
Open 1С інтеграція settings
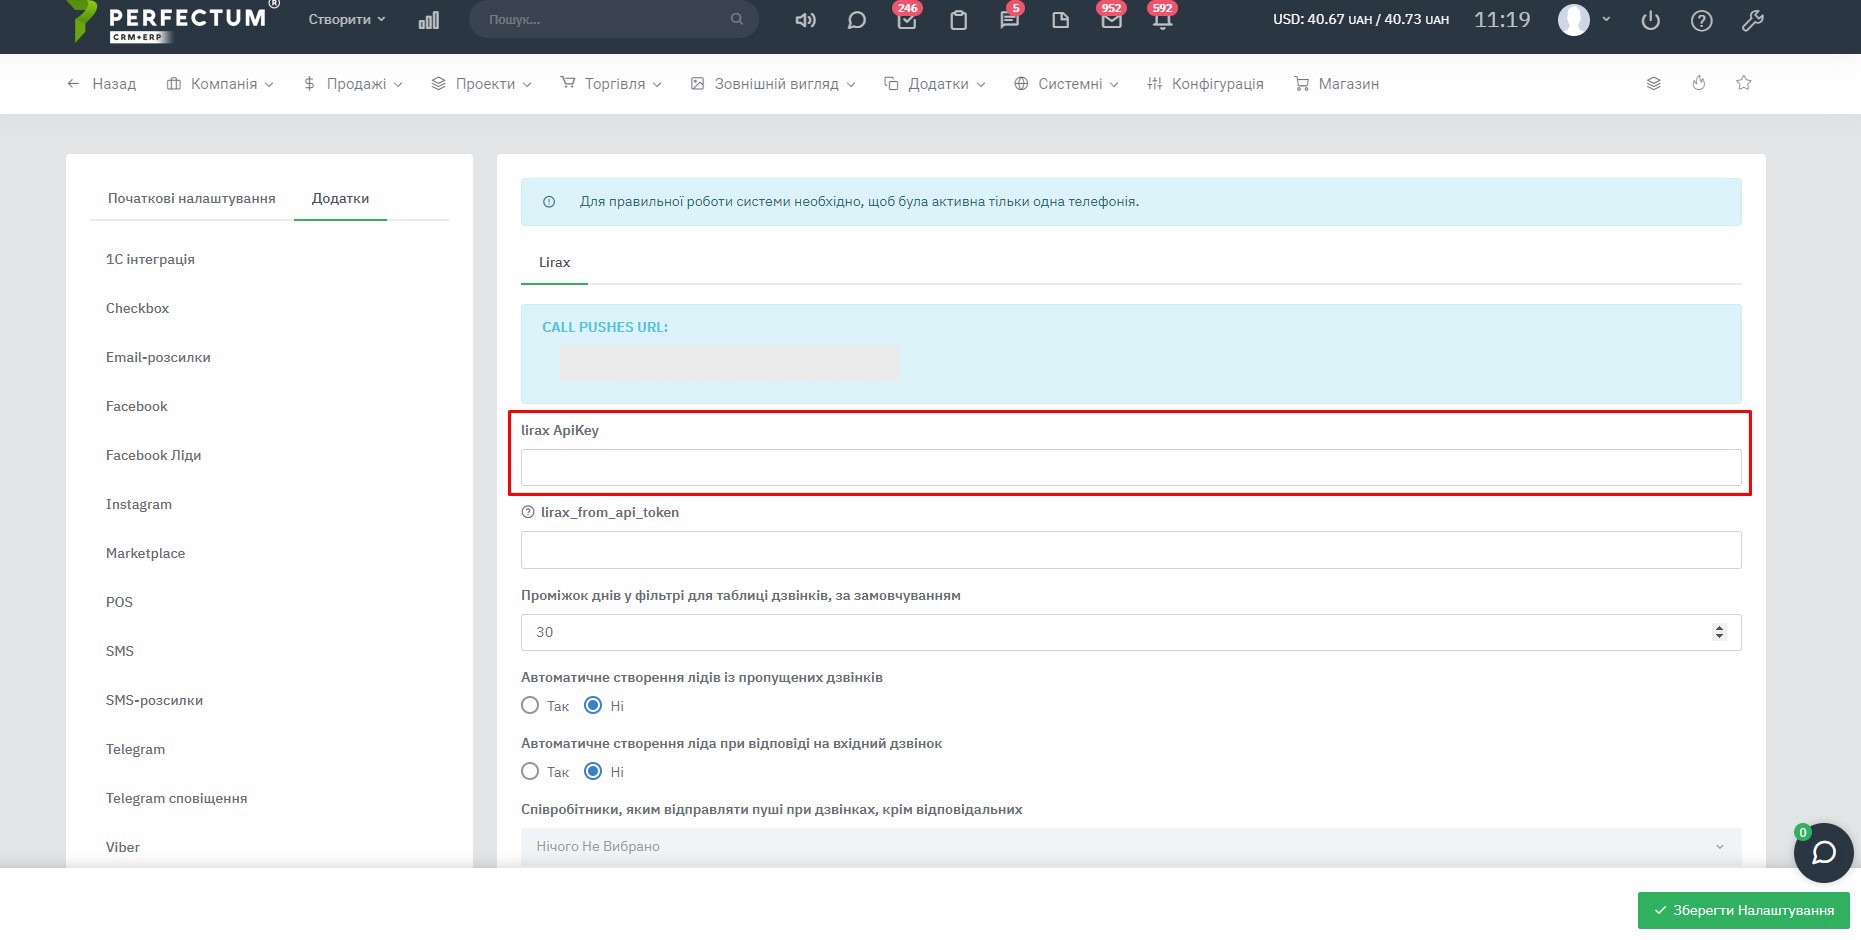[150, 259]
